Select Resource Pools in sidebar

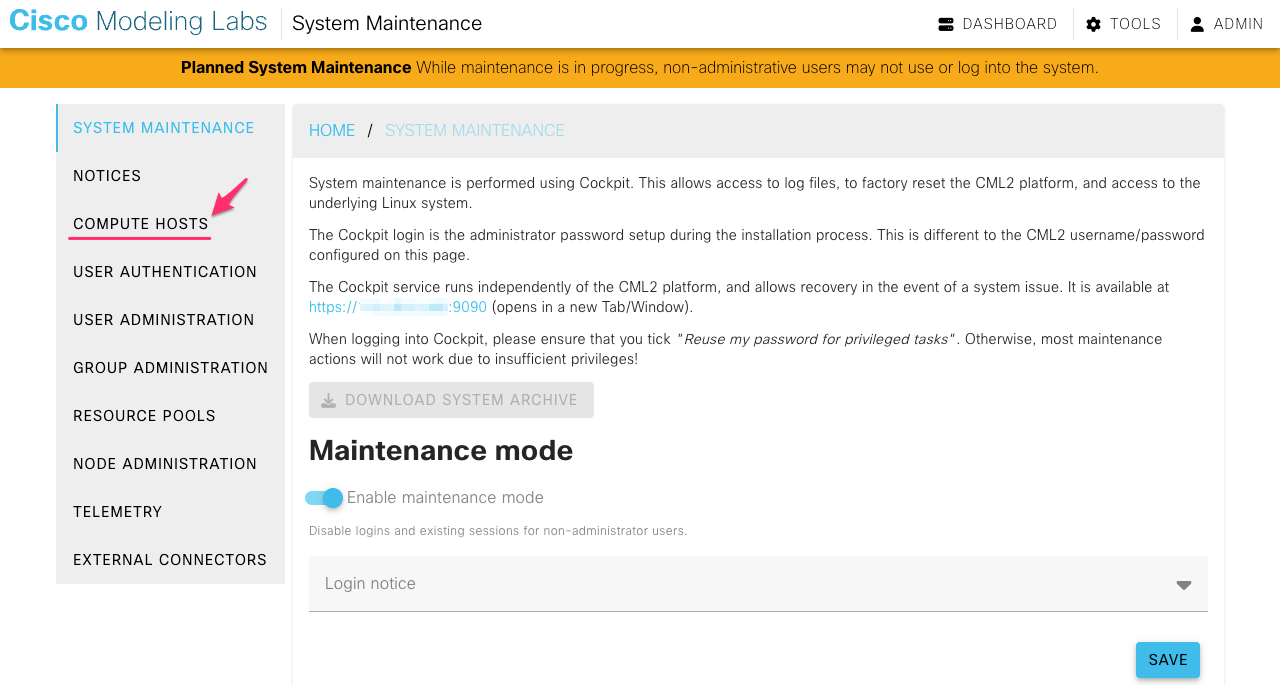(171, 416)
